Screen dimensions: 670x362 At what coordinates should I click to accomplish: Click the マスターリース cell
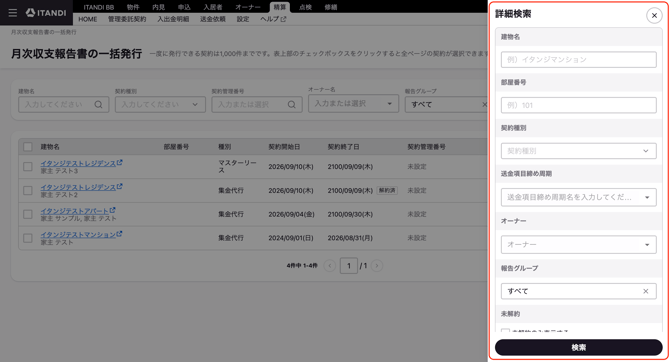click(237, 167)
